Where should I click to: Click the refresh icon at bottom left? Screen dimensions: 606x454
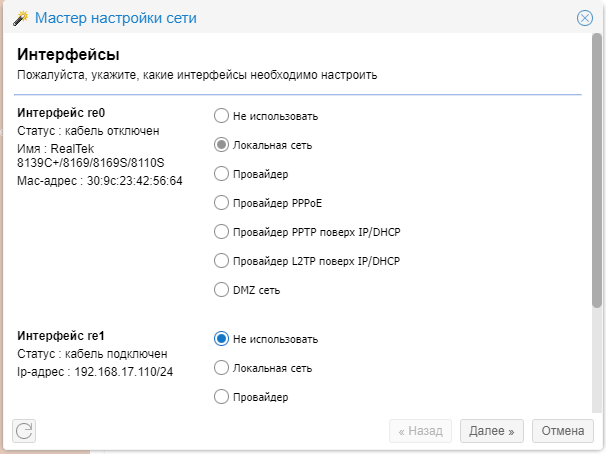pos(24,431)
